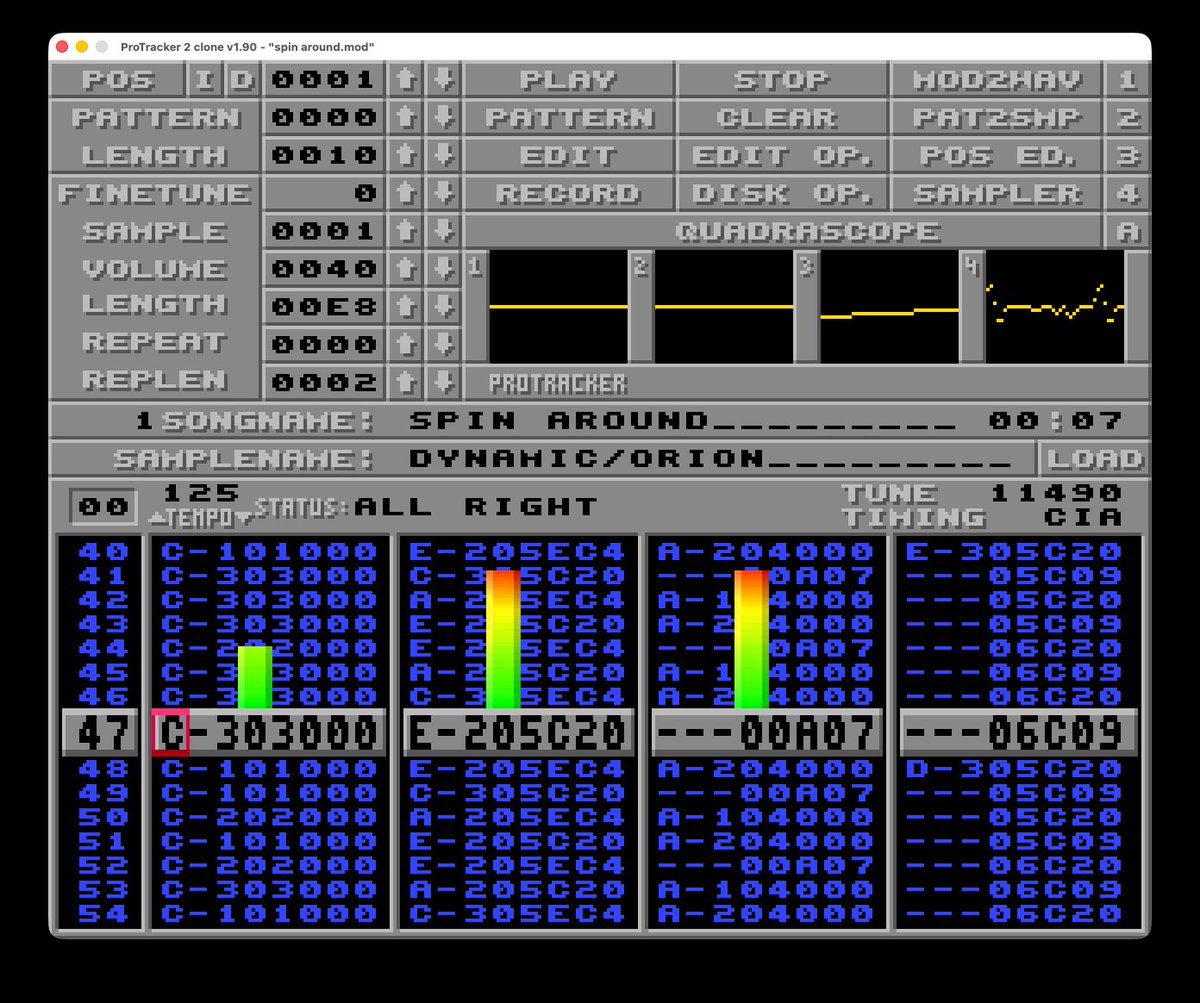The height and width of the screenshot is (1003, 1200).
Task: Click the QUADRASCOPE title bar
Action: pos(783,232)
